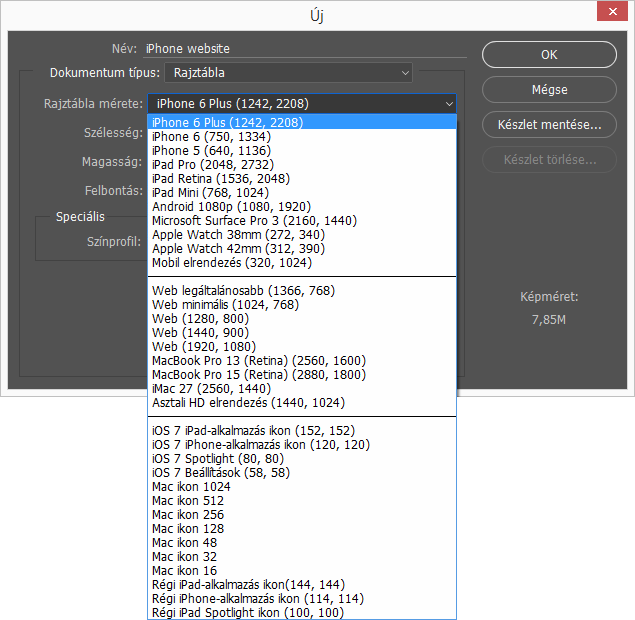This screenshot has width=635, height=620.
Task: Choose Mac ikon 16 preset
Action: point(302,571)
